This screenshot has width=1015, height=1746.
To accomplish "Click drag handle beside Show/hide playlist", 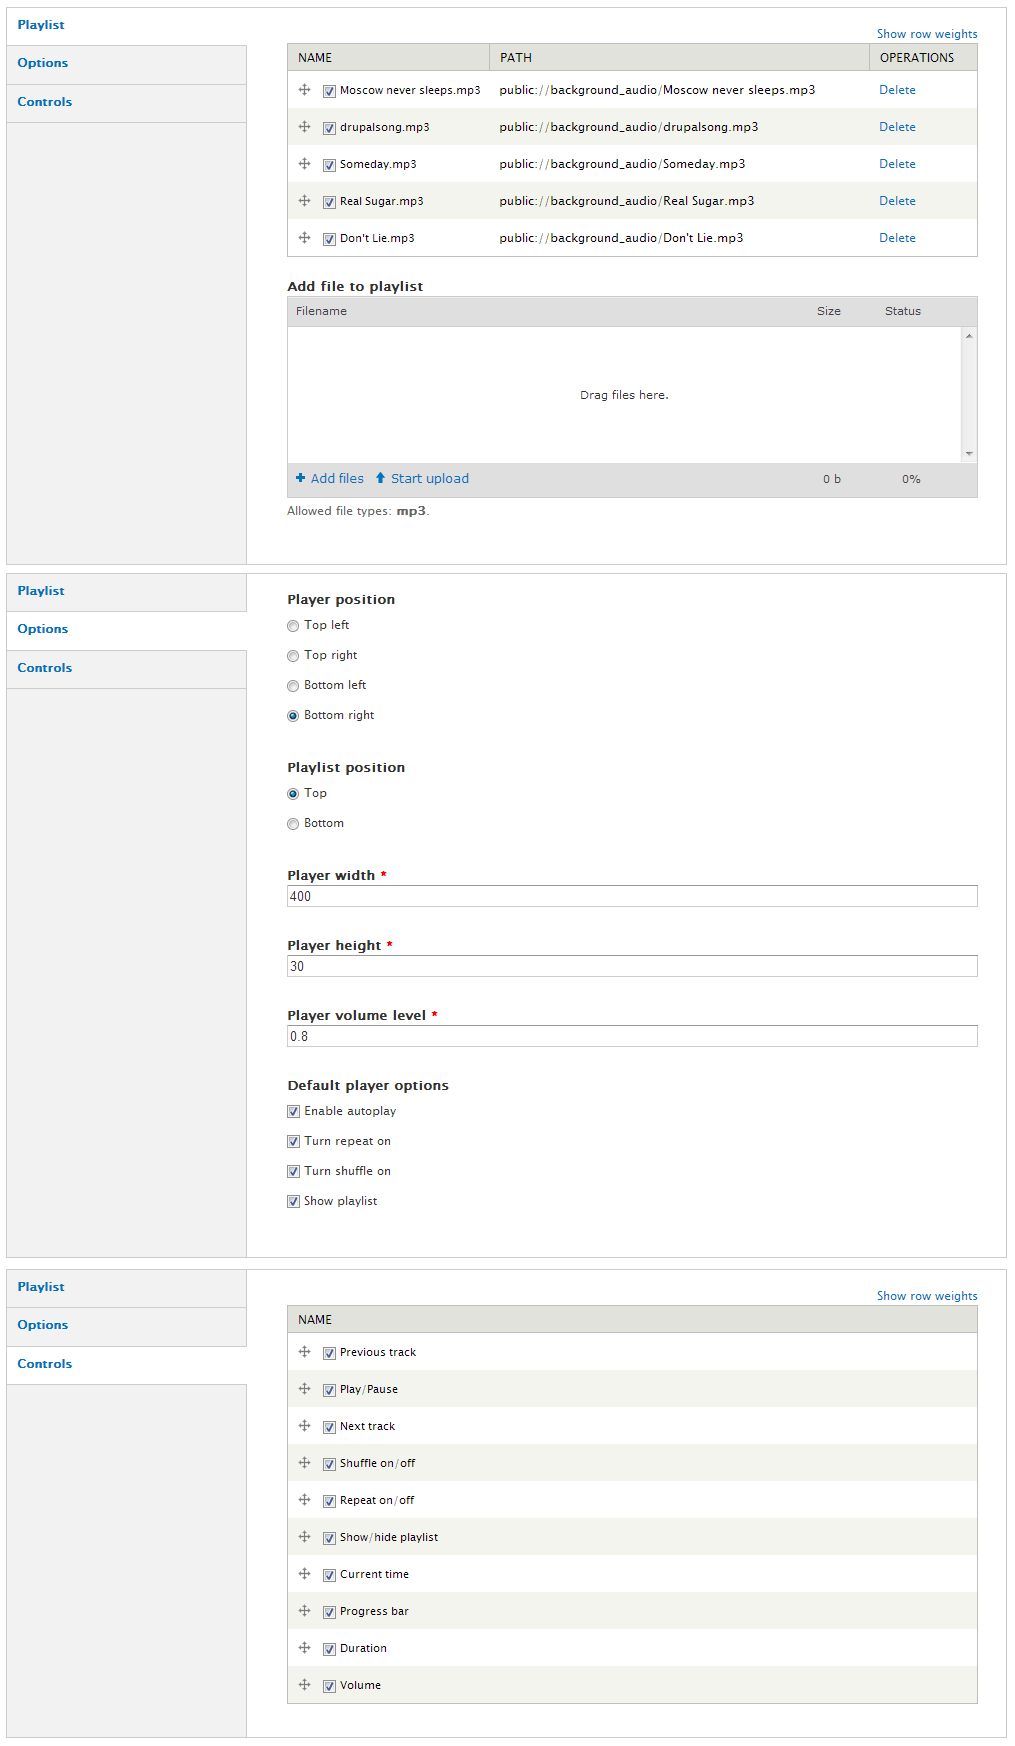I will coord(304,1537).
